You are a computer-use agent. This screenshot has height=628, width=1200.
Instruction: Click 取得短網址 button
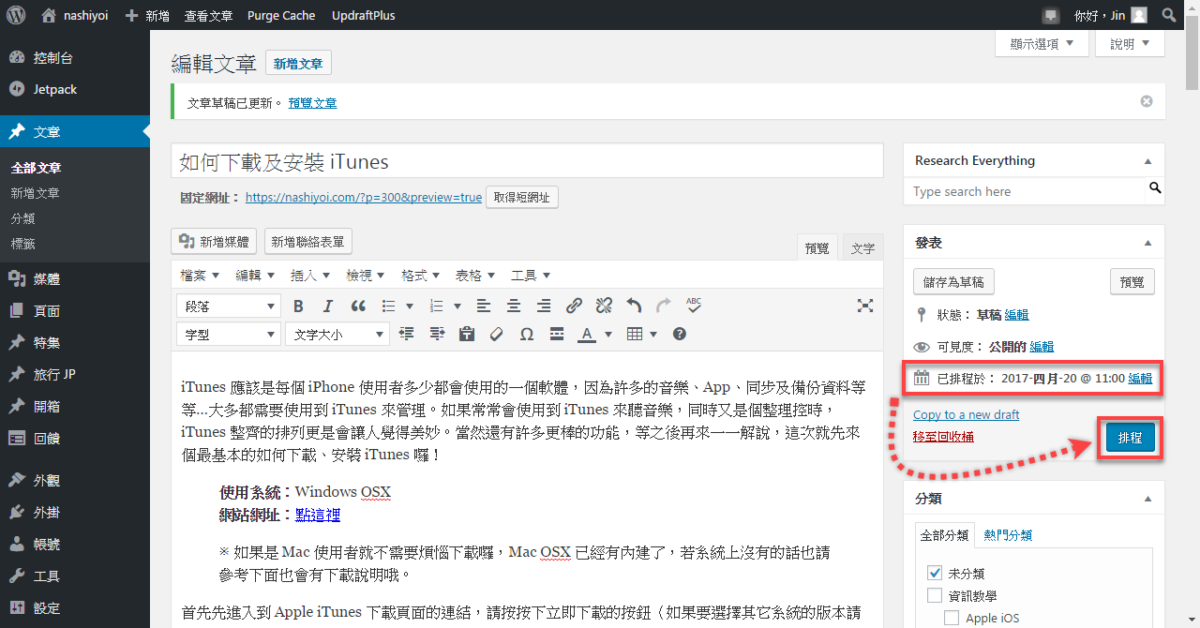point(522,197)
